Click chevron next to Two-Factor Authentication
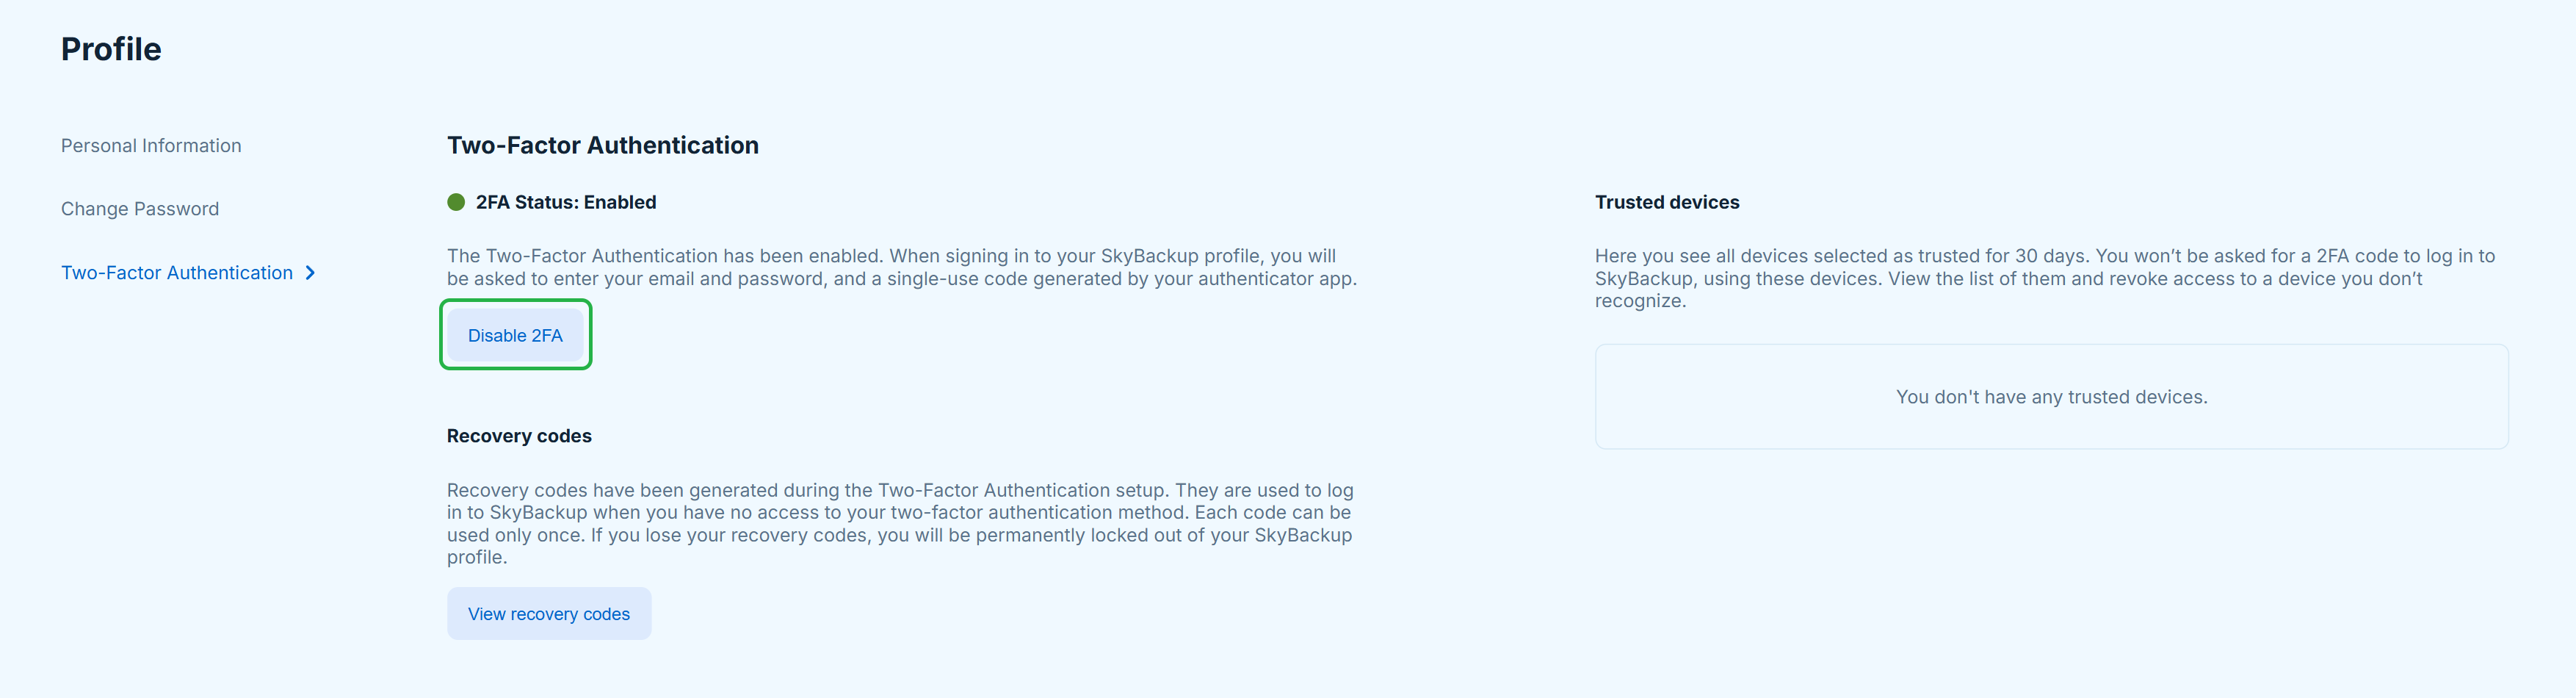This screenshot has width=2576, height=698. (310, 273)
